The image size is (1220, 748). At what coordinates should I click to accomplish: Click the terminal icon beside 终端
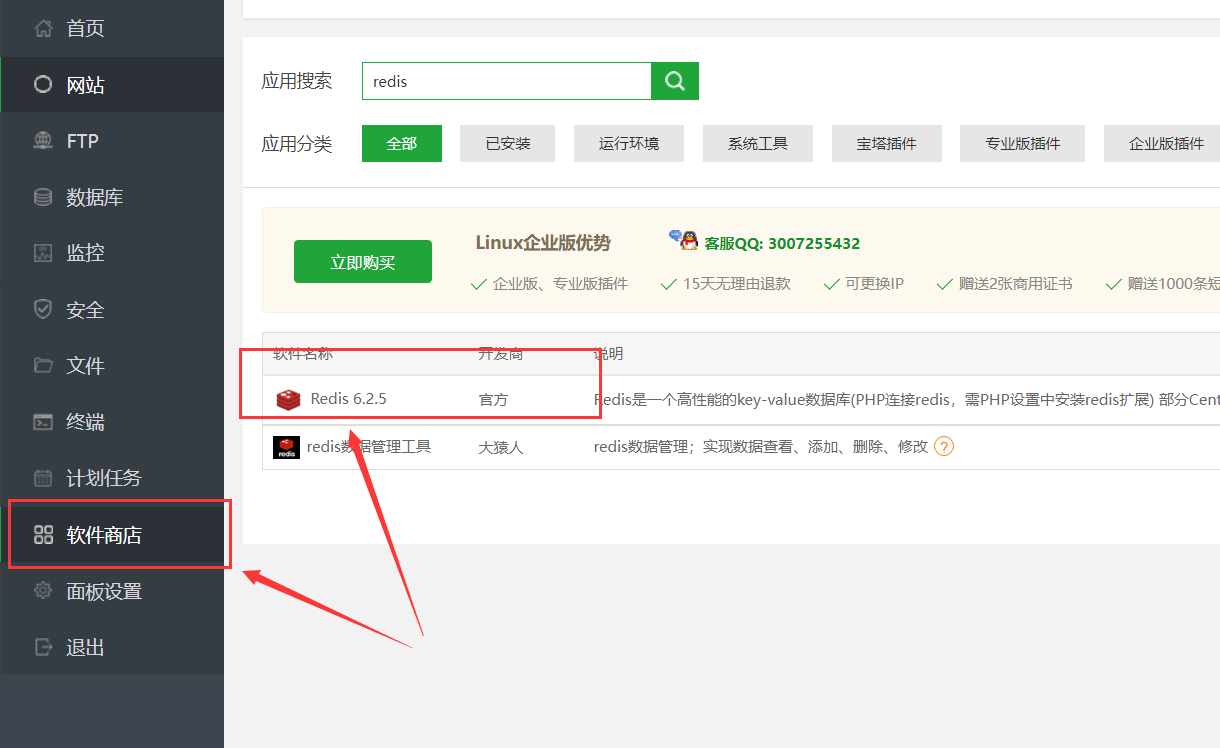tap(43, 421)
